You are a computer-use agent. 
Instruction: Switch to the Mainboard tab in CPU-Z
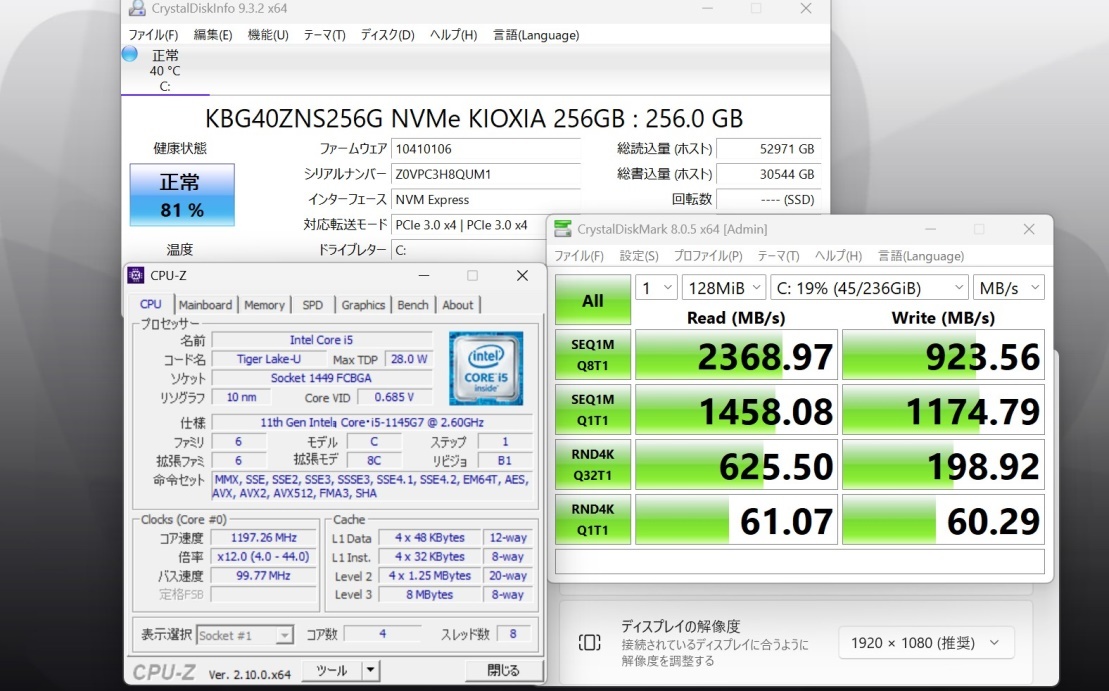(x=205, y=305)
